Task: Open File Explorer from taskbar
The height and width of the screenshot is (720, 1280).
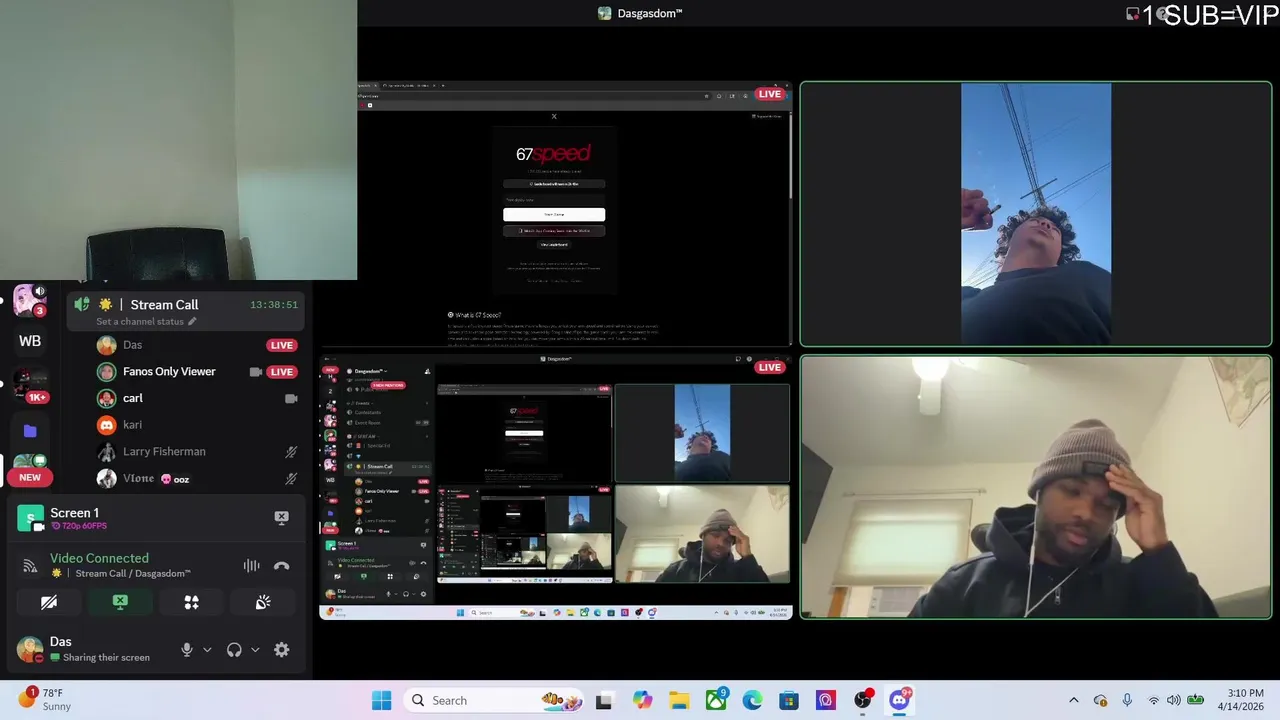Action: 679,701
